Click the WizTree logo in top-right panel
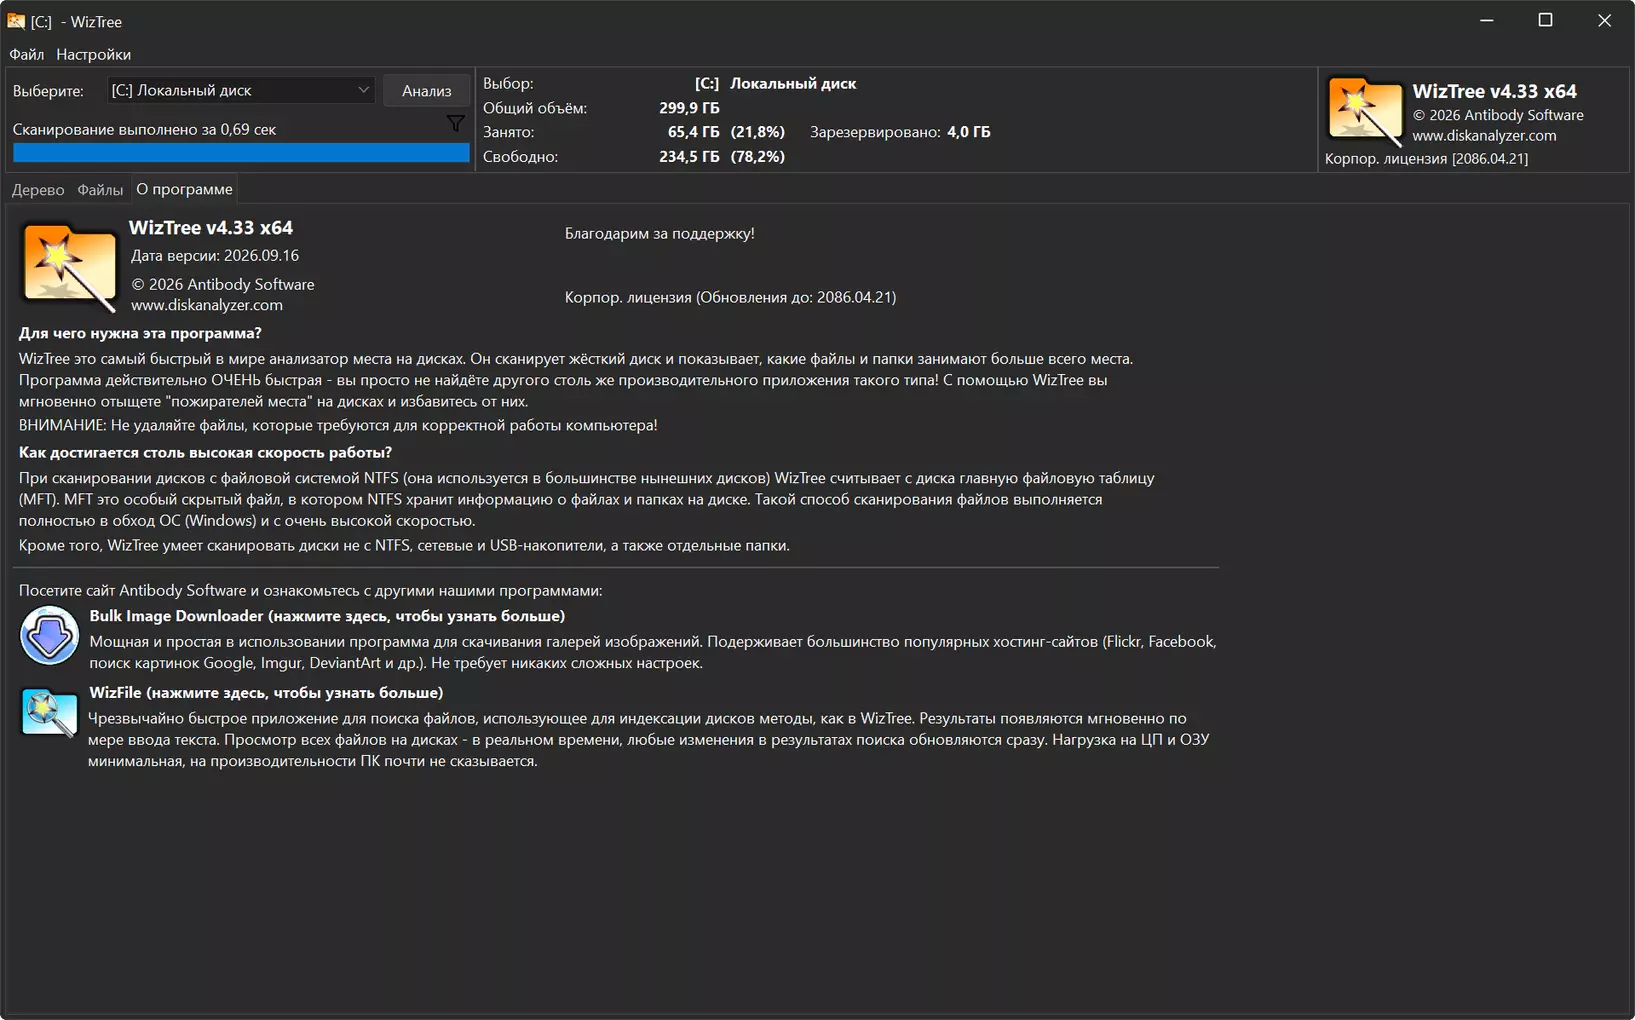This screenshot has height=1020, width=1635. 1365,112
